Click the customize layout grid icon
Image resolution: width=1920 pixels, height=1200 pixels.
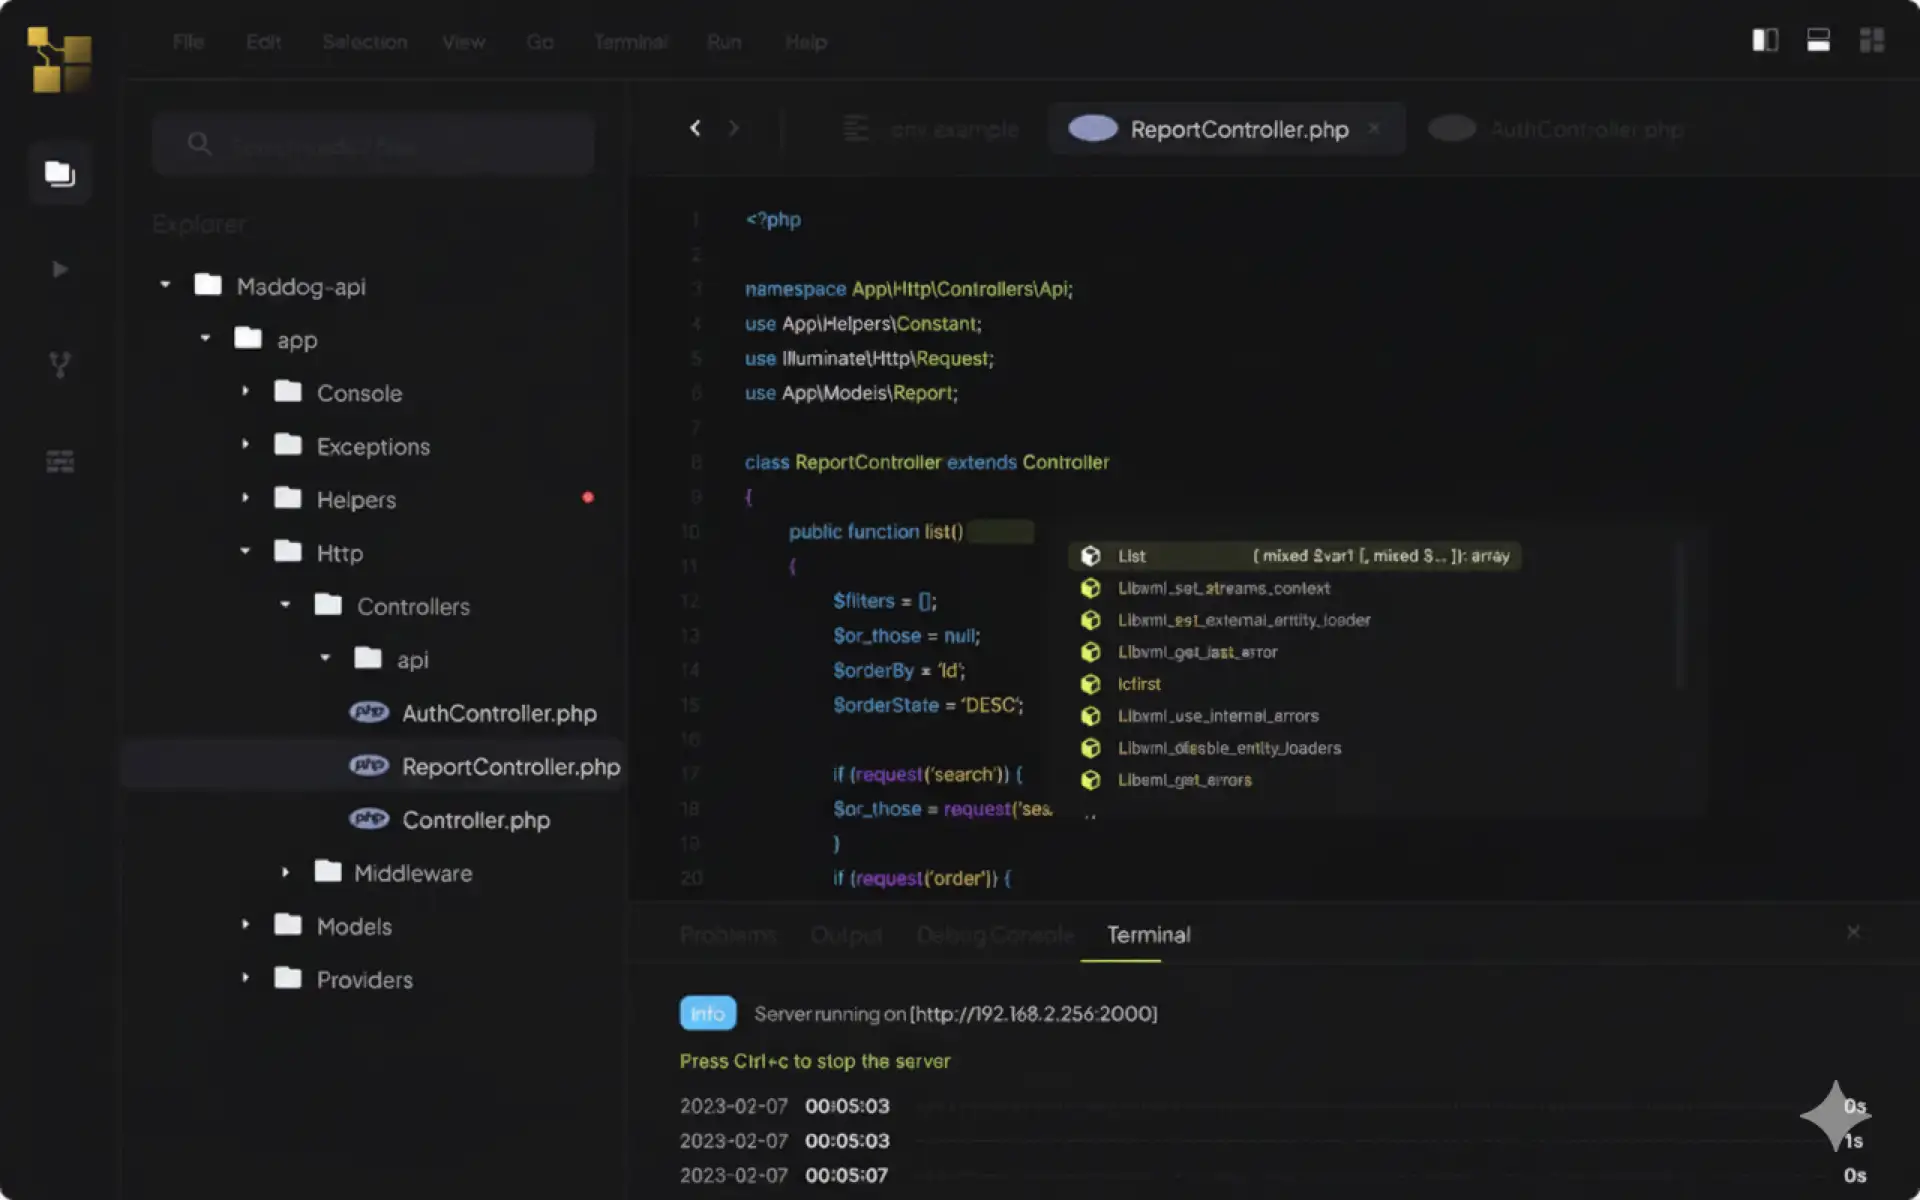tap(1871, 40)
